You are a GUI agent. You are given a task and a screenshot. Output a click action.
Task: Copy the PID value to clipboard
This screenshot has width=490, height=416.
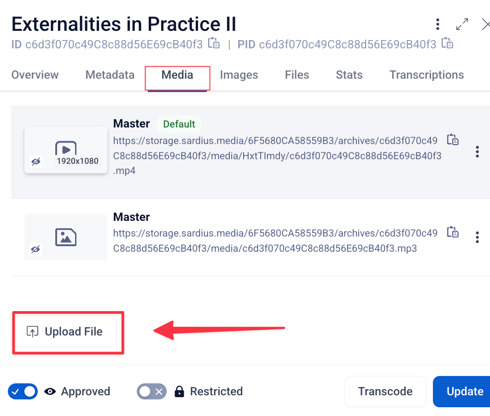click(447, 44)
